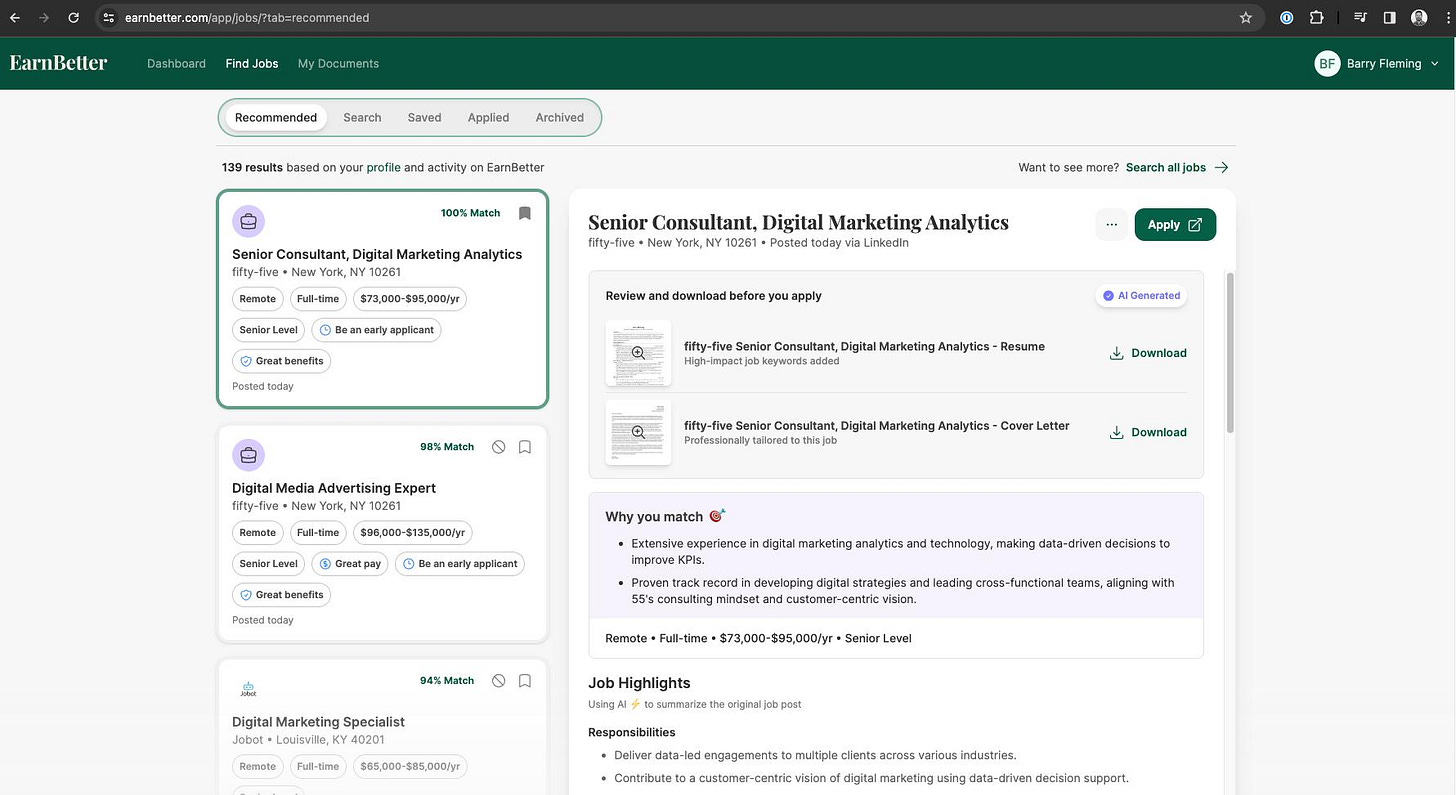This screenshot has width=1456, height=795.
Task: Open Digital Media Advertising Expert card title
Action: [x=334, y=488]
